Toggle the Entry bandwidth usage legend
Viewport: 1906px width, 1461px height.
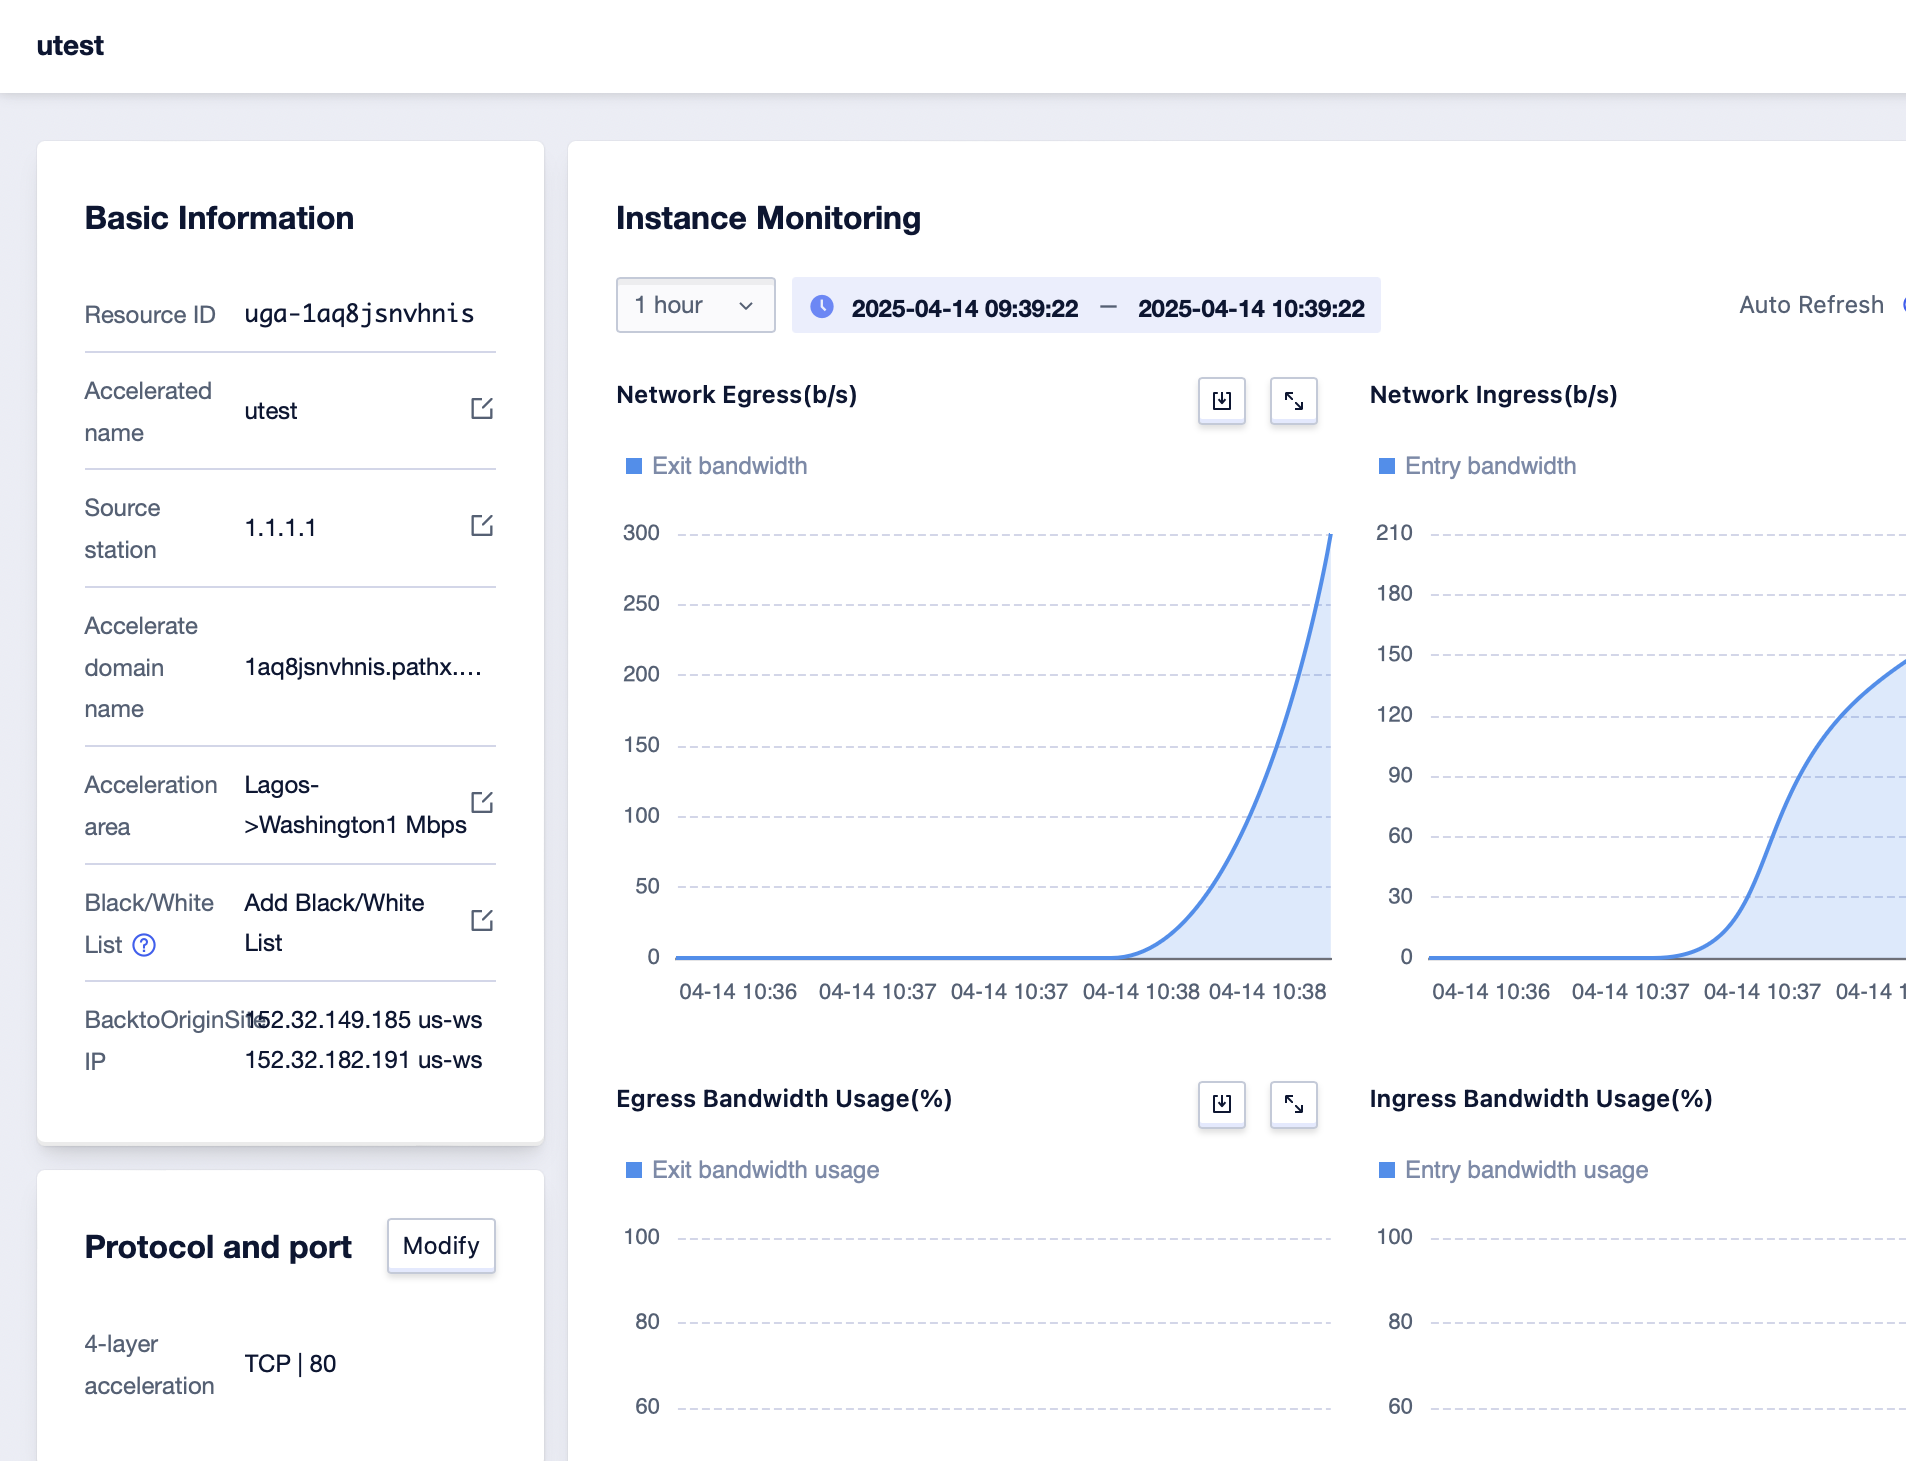(x=1513, y=1170)
